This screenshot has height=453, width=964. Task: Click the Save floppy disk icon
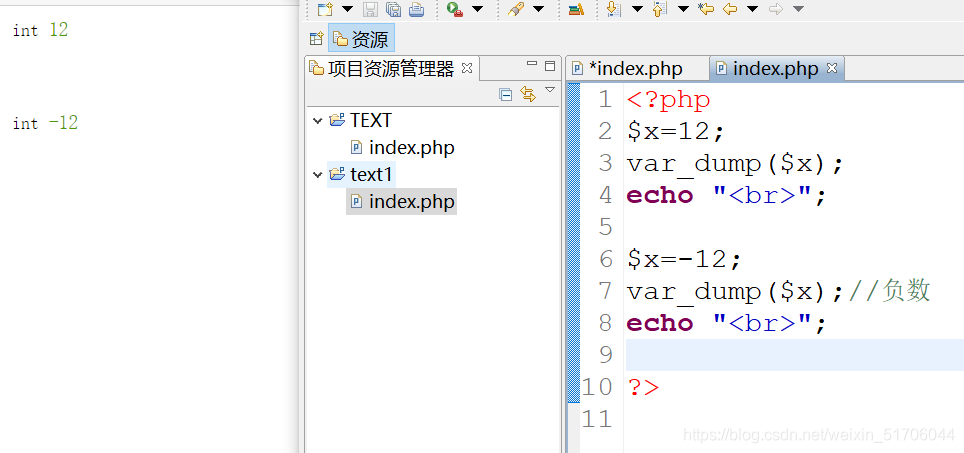[370, 9]
